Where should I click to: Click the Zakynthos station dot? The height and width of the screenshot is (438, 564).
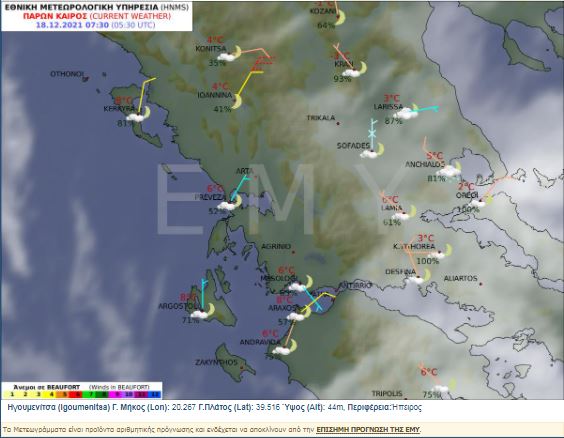[x=242, y=368]
